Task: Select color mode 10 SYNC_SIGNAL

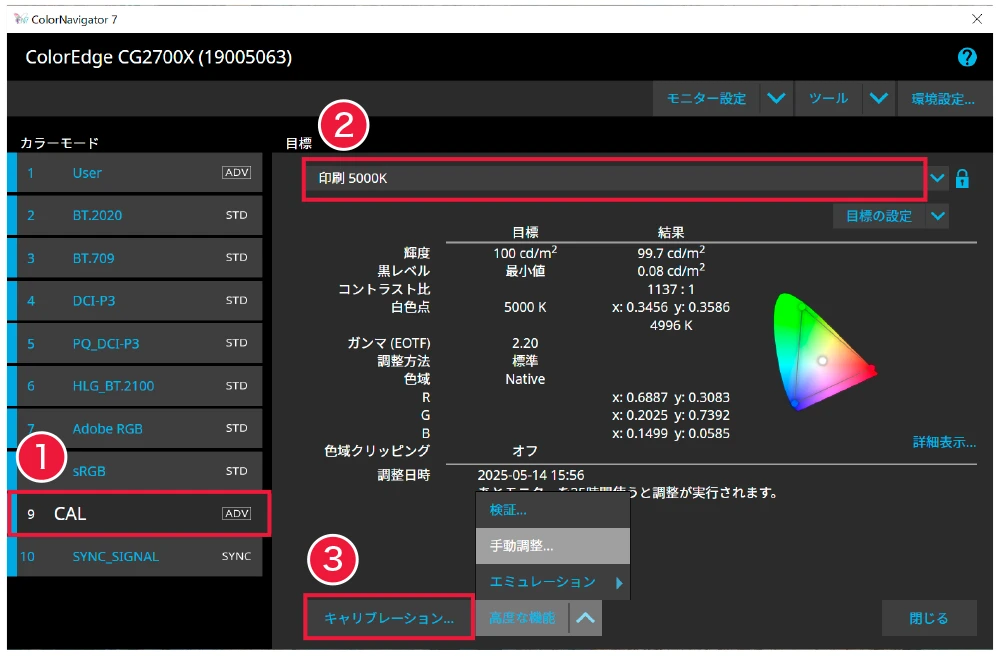Action: point(135,556)
